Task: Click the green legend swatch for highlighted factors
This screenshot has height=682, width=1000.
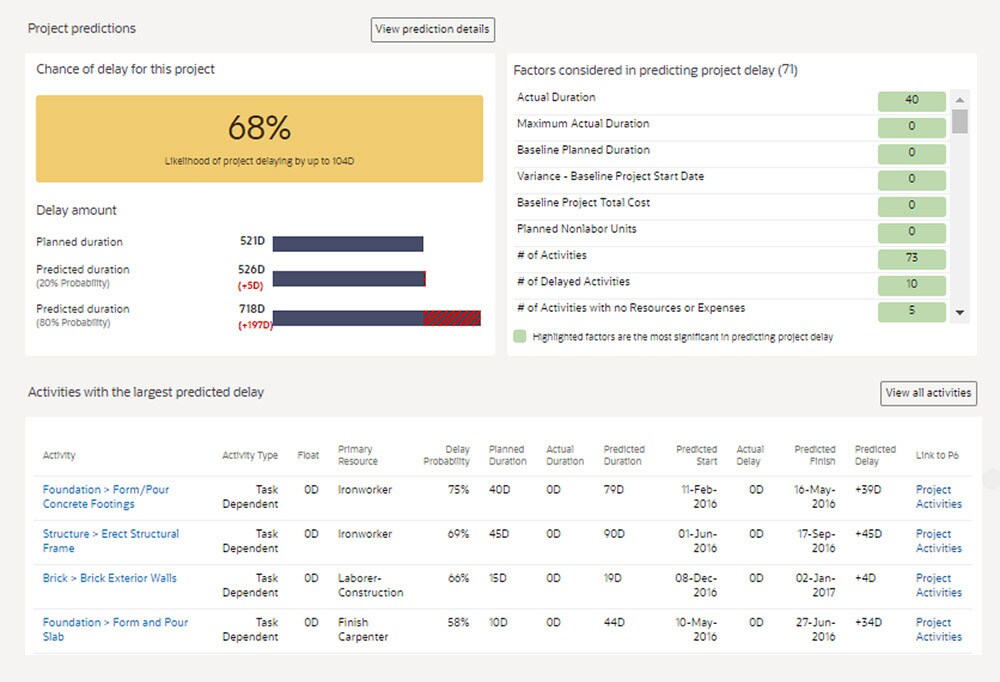Action: click(x=519, y=338)
